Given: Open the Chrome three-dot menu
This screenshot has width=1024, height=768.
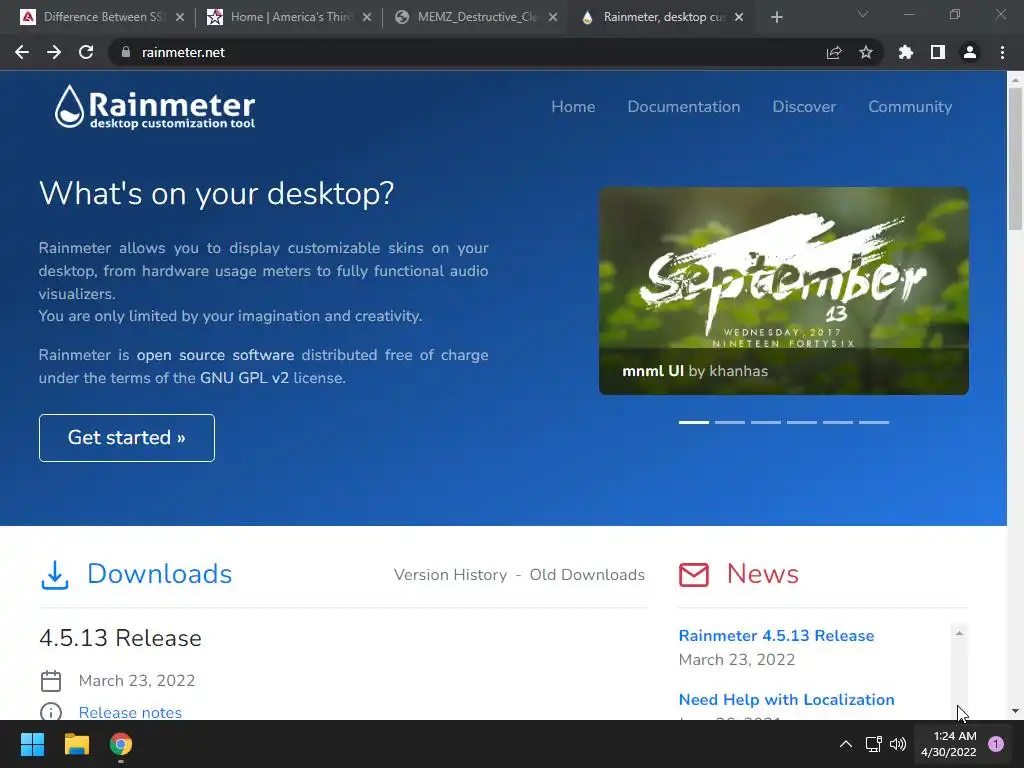Looking at the screenshot, I should coord(1002,52).
